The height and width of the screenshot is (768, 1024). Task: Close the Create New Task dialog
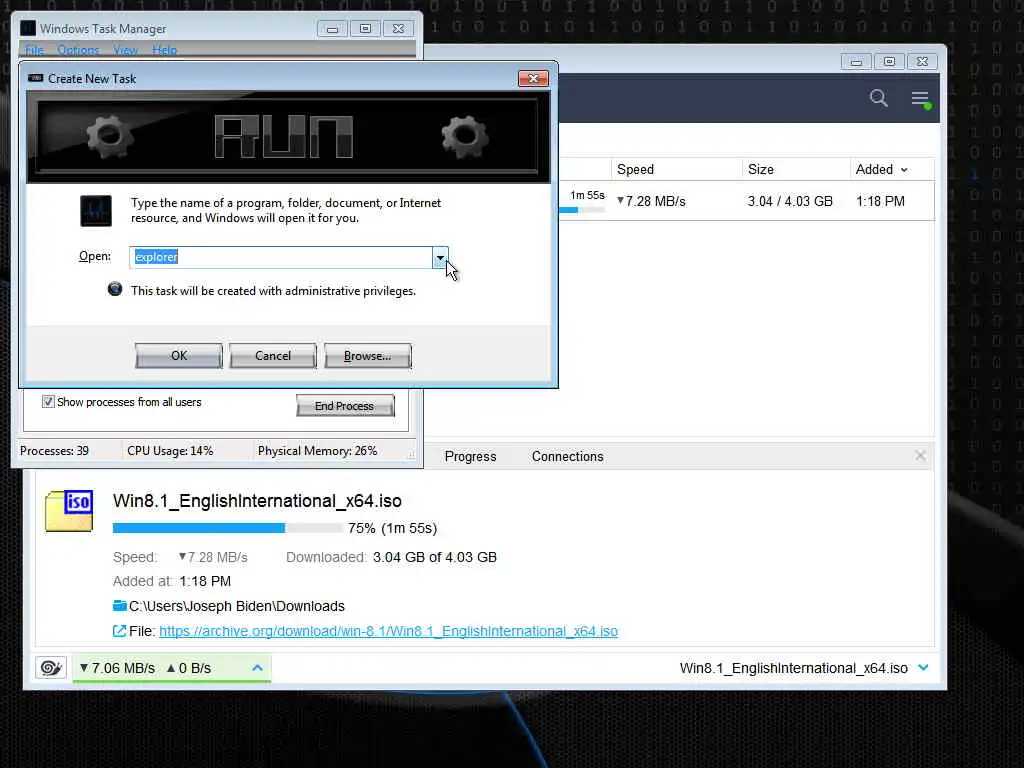[534, 78]
